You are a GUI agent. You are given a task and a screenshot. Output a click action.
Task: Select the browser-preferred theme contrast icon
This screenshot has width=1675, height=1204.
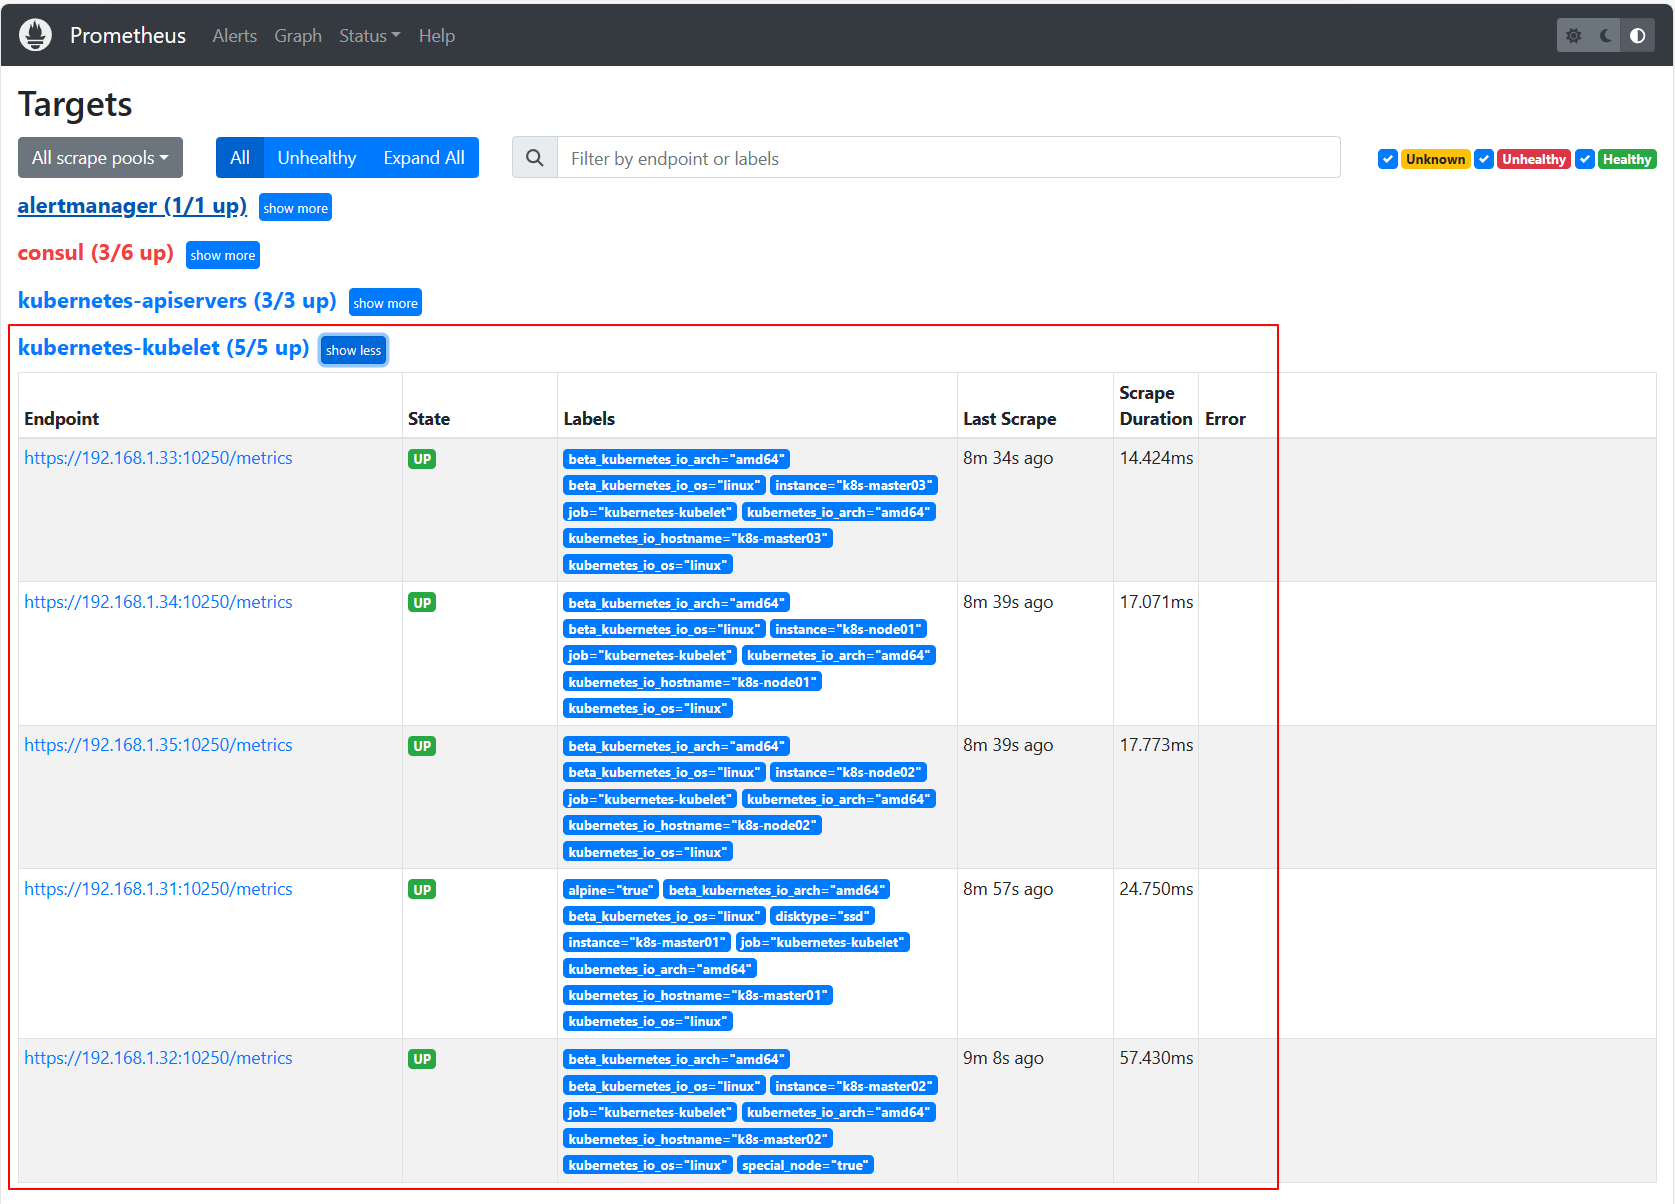1637,36
